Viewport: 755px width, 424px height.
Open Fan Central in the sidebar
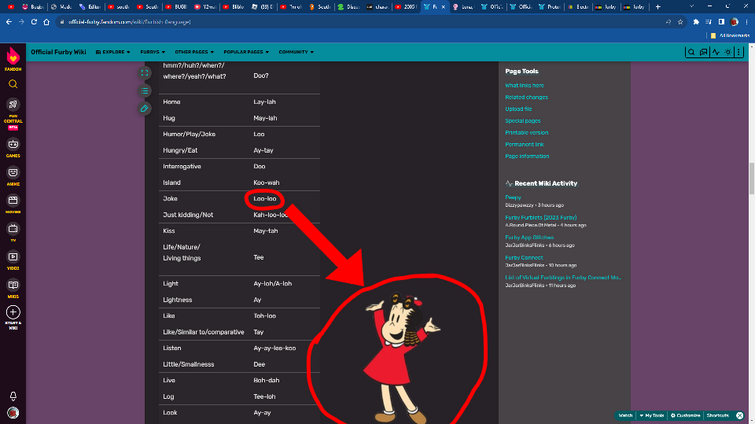tap(13, 115)
